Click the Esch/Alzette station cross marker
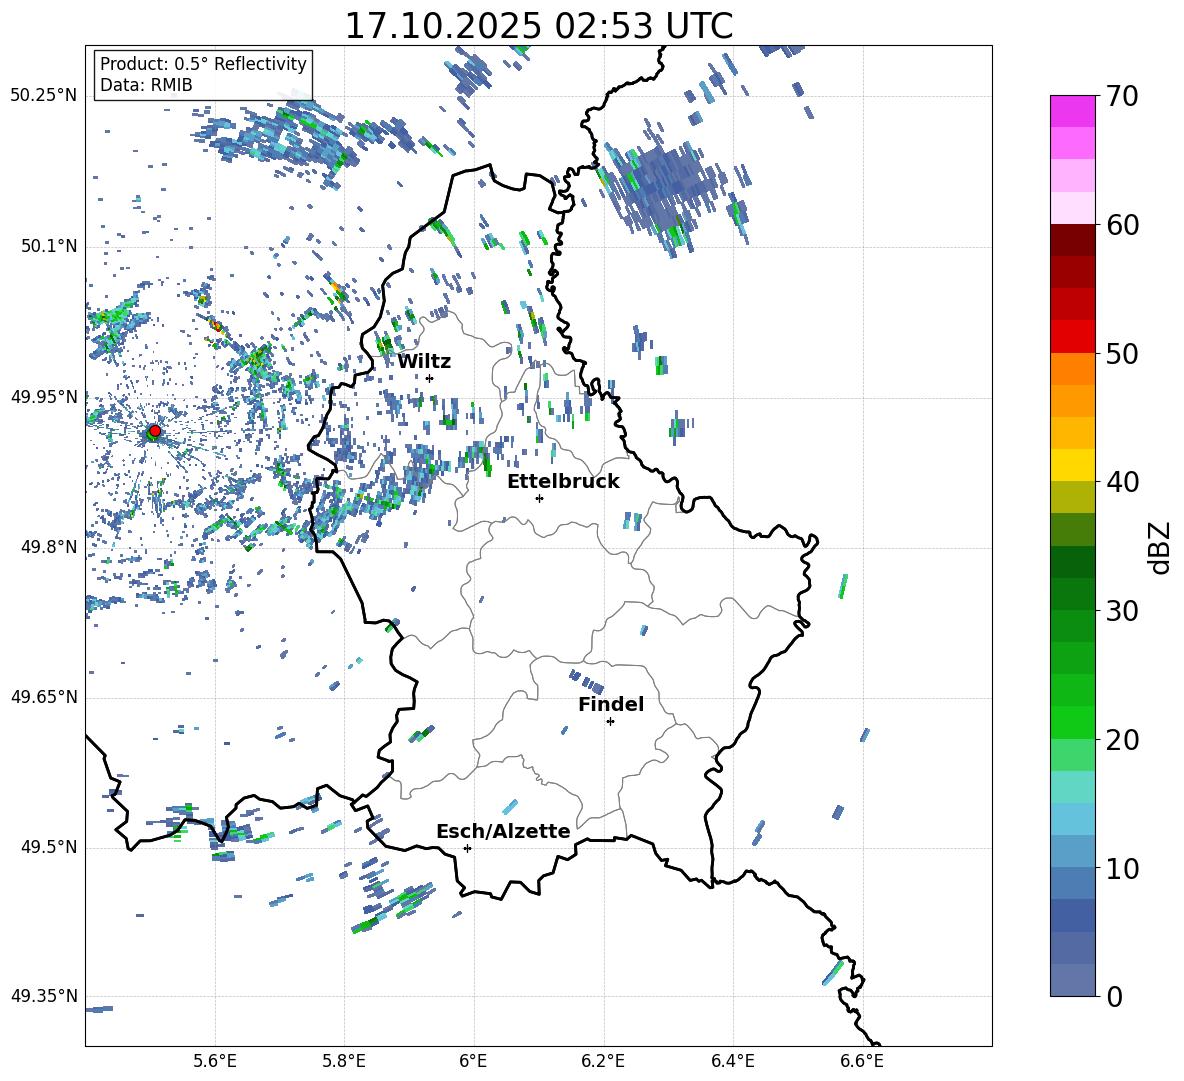The width and height of the screenshot is (1184, 1081). click(x=467, y=848)
